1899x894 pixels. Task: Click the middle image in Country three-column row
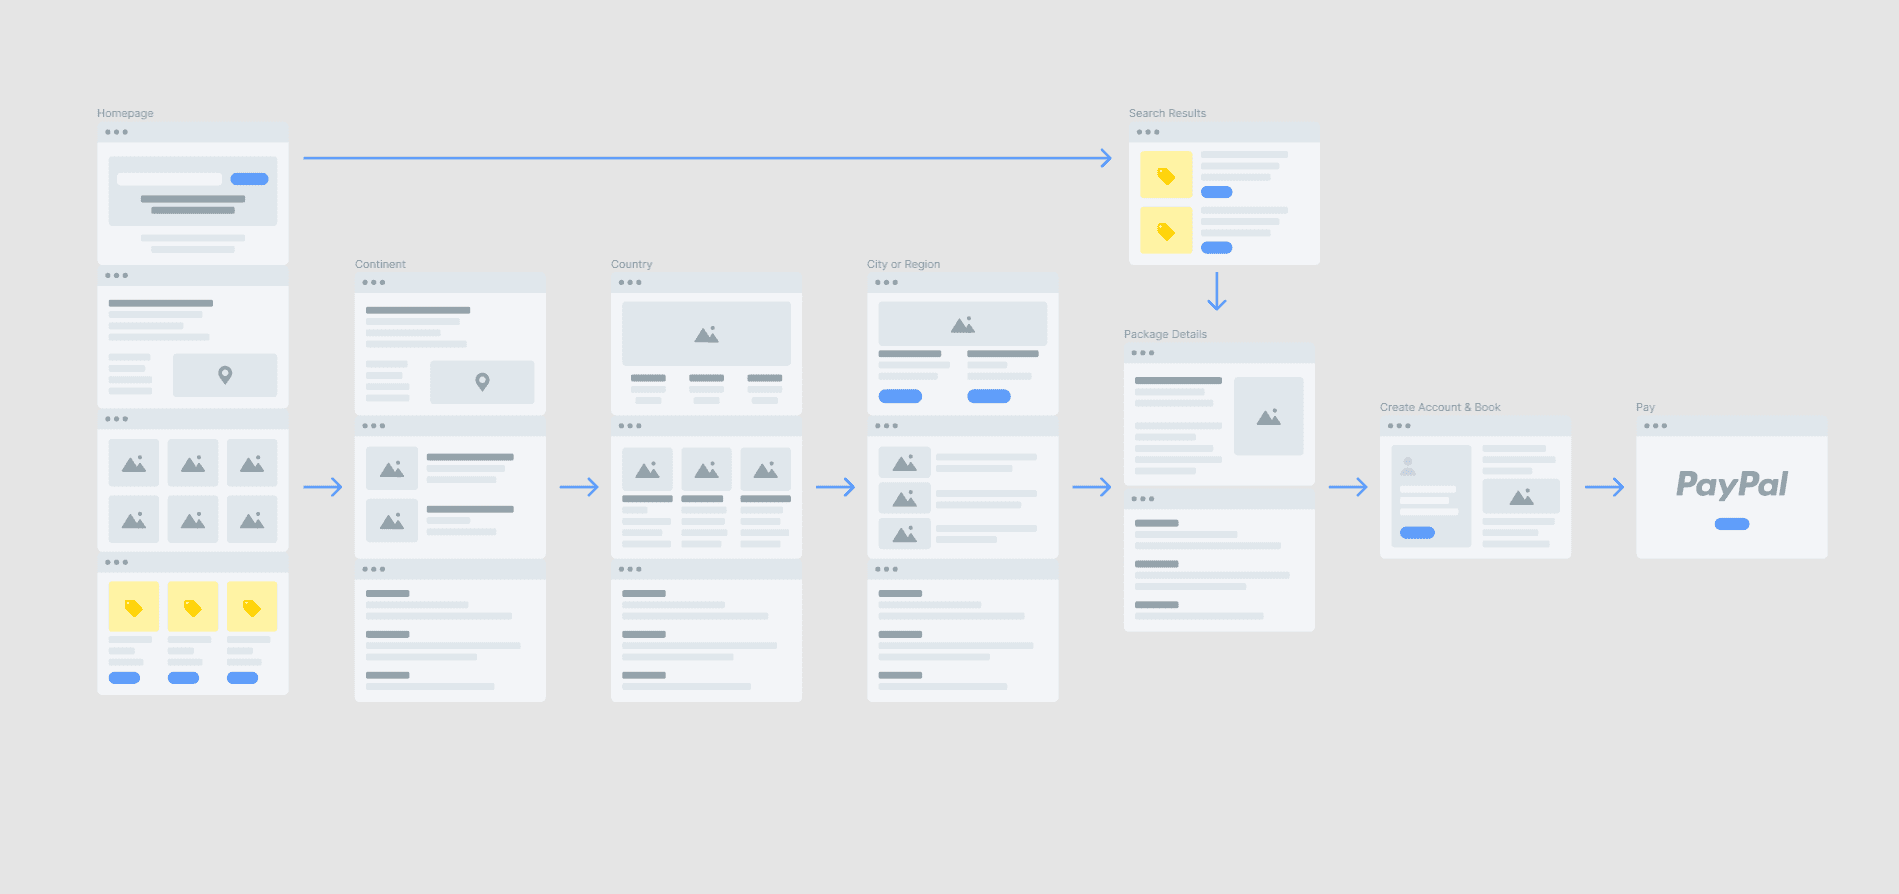pyautogui.click(x=706, y=468)
